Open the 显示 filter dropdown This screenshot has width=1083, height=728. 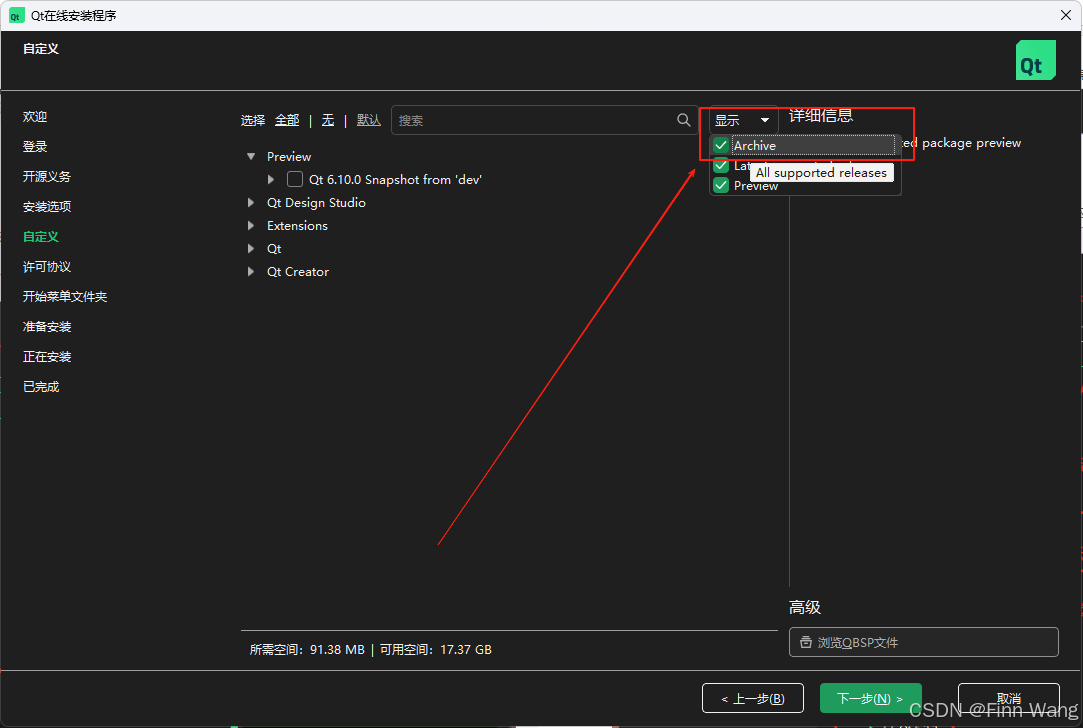click(x=742, y=120)
